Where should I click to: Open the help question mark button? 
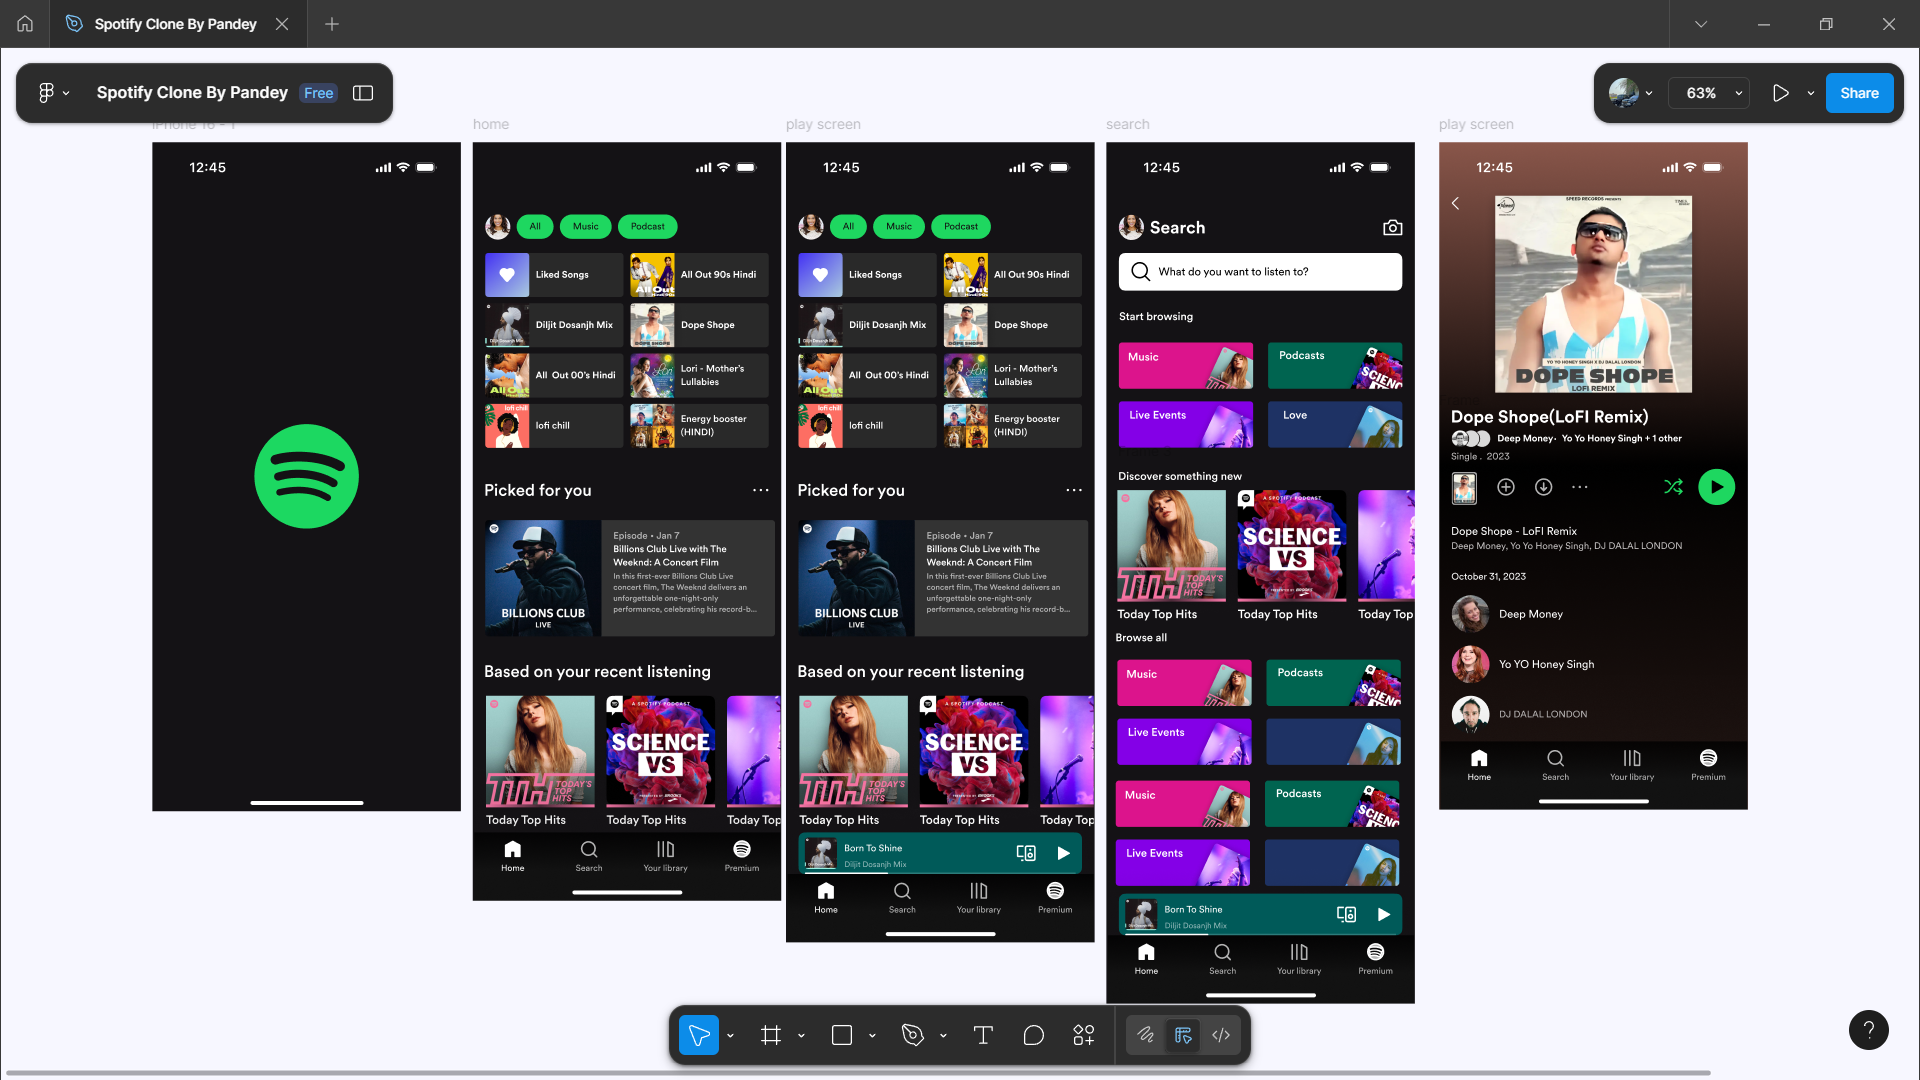1868,1030
